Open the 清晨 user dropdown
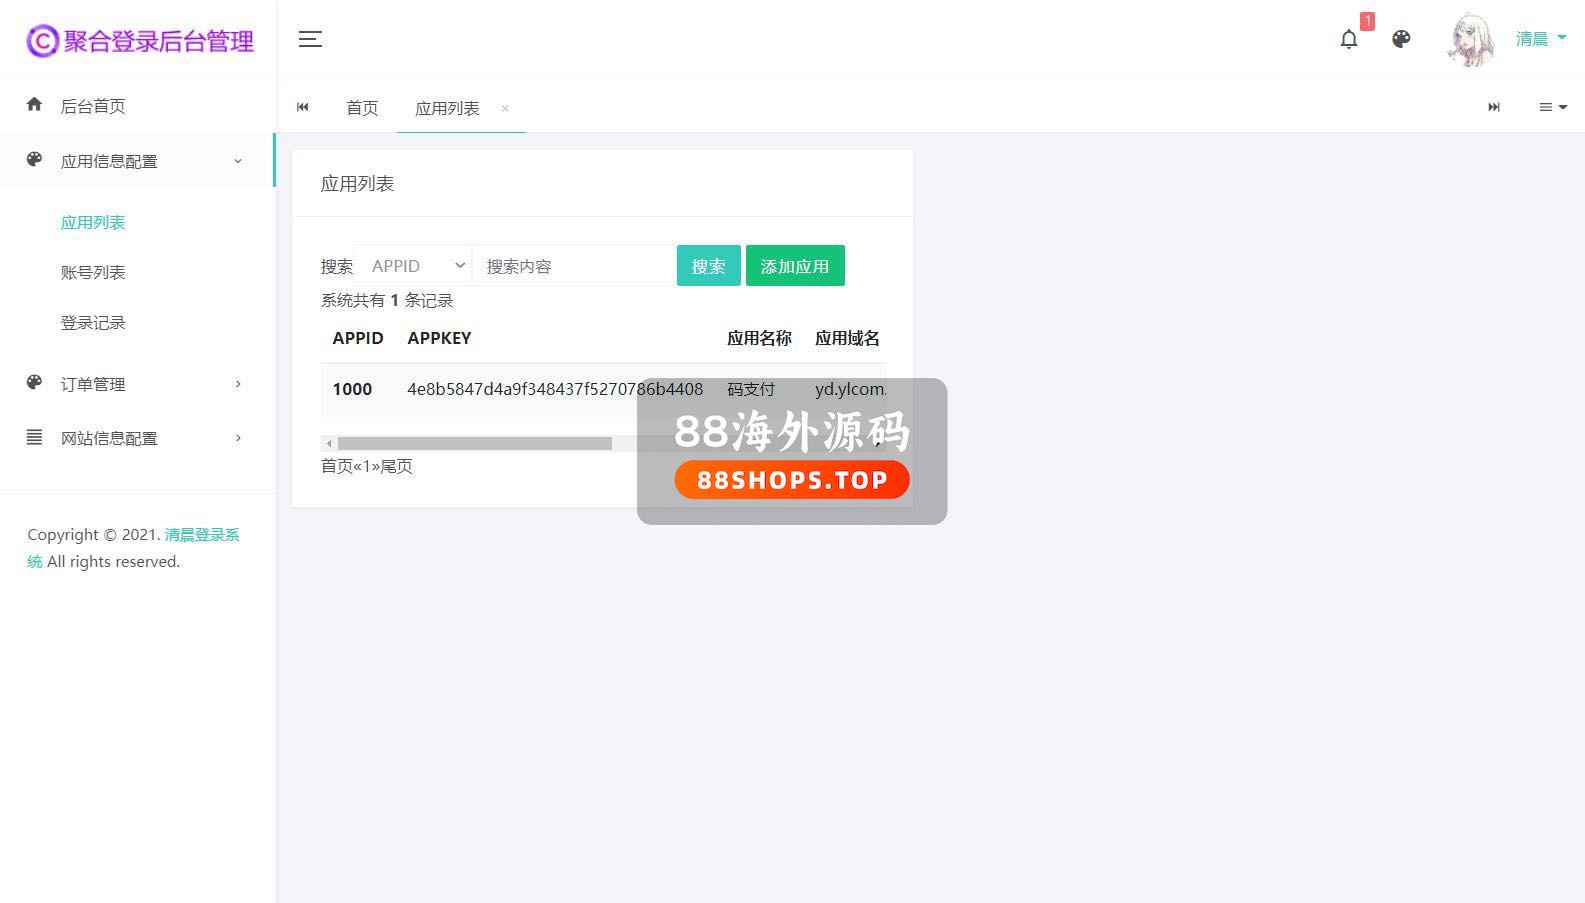1585x903 pixels. click(1540, 39)
